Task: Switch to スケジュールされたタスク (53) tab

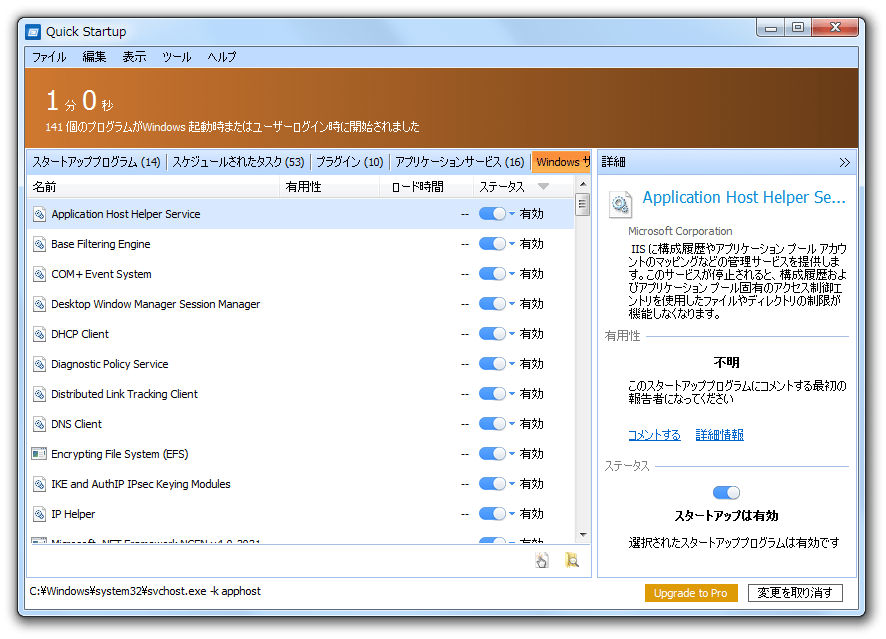Action: 238,162
